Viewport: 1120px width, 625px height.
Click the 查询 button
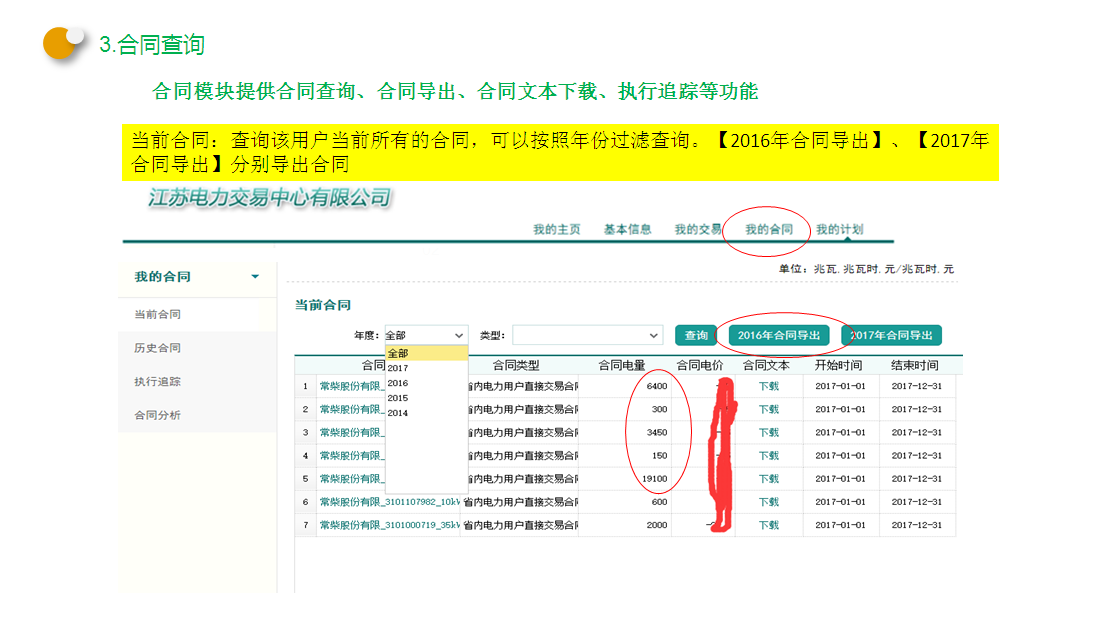click(x=696, y=336)
